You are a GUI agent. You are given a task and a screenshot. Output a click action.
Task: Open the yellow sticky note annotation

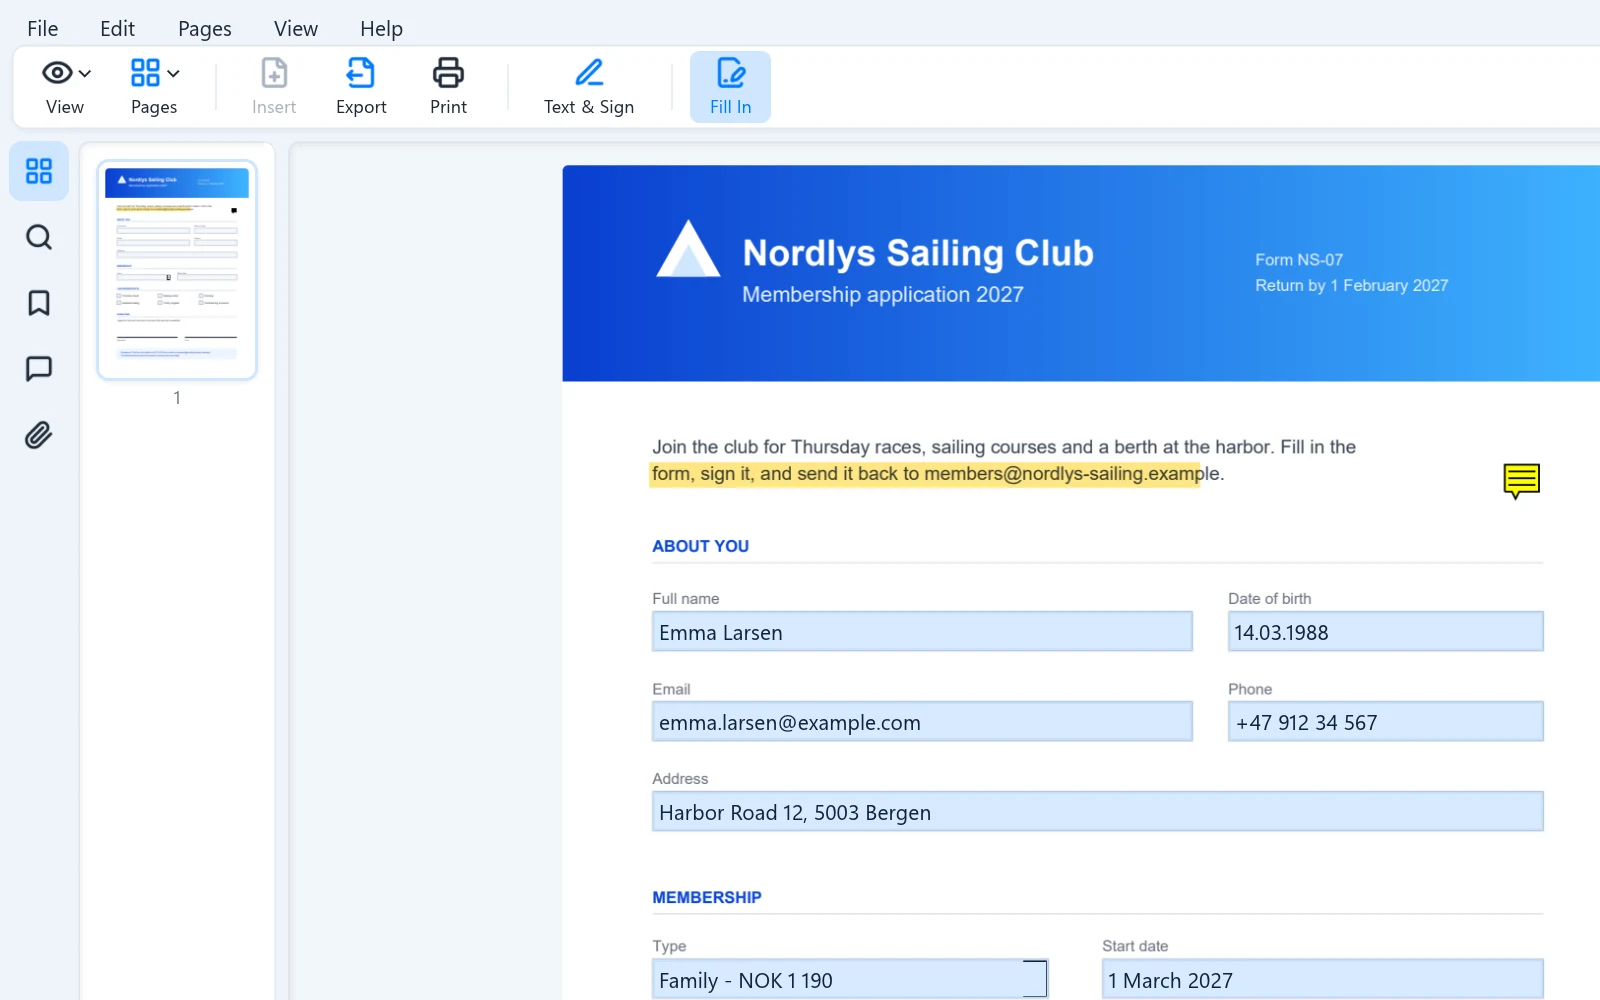pyautogui.click(x=1521, y=481)
